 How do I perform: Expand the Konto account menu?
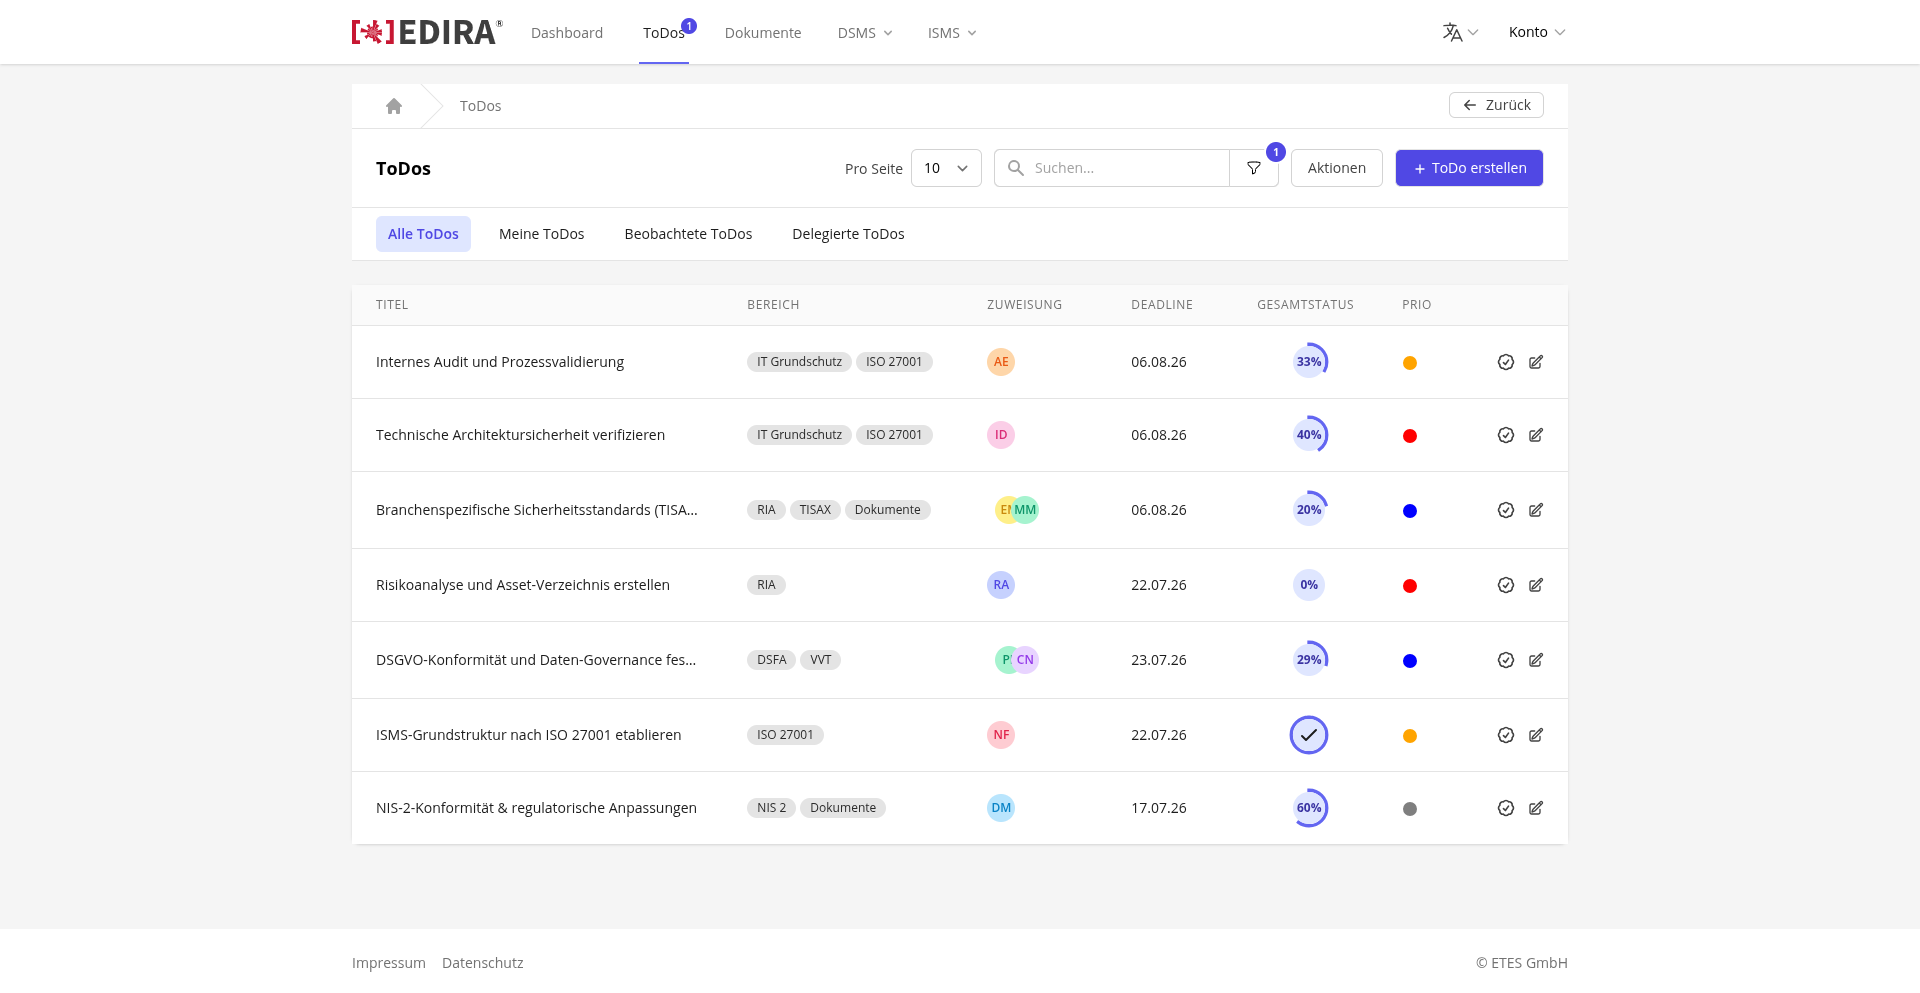(1537, 32)
